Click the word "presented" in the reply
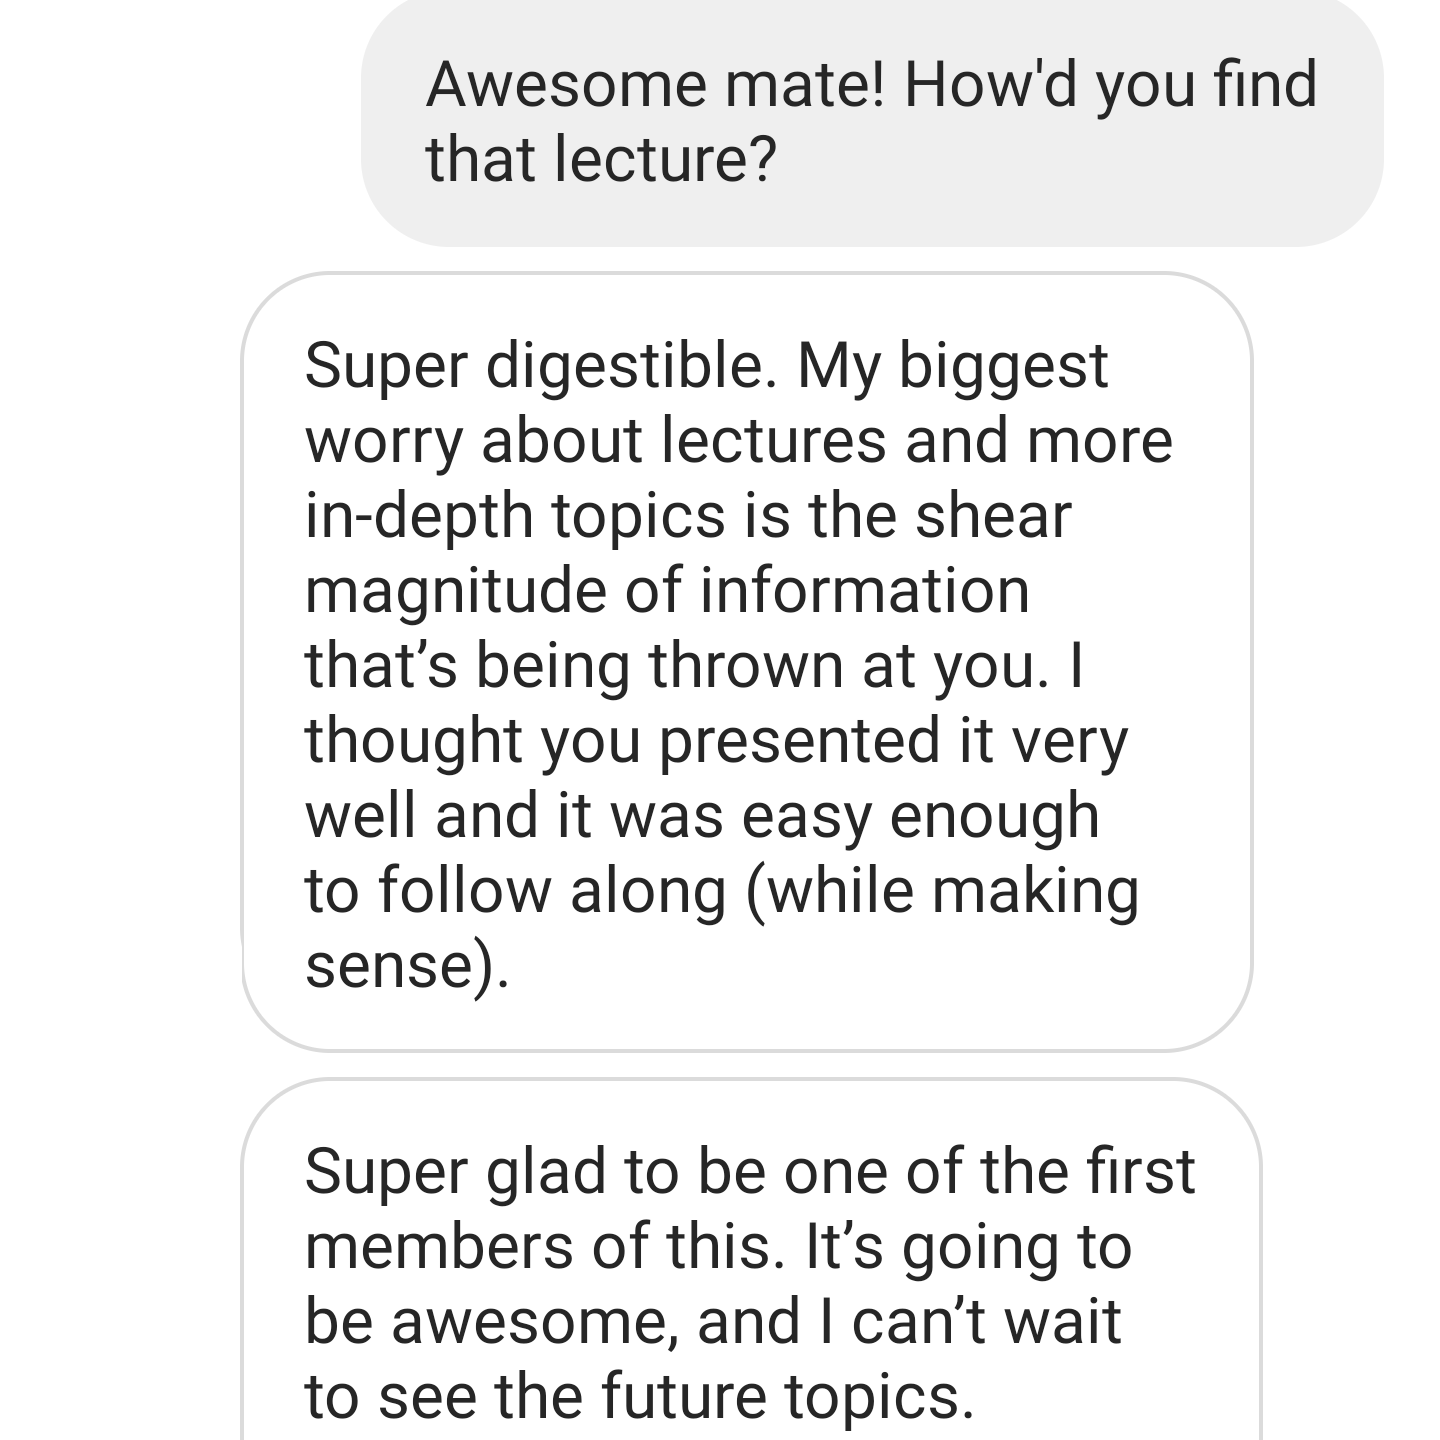 point(801,741)
